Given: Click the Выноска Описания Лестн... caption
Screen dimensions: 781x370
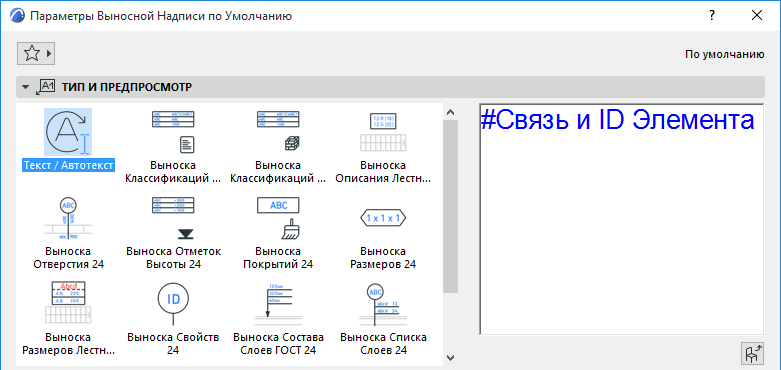Looking at the screenshot, I should click(x=383, y=171).
